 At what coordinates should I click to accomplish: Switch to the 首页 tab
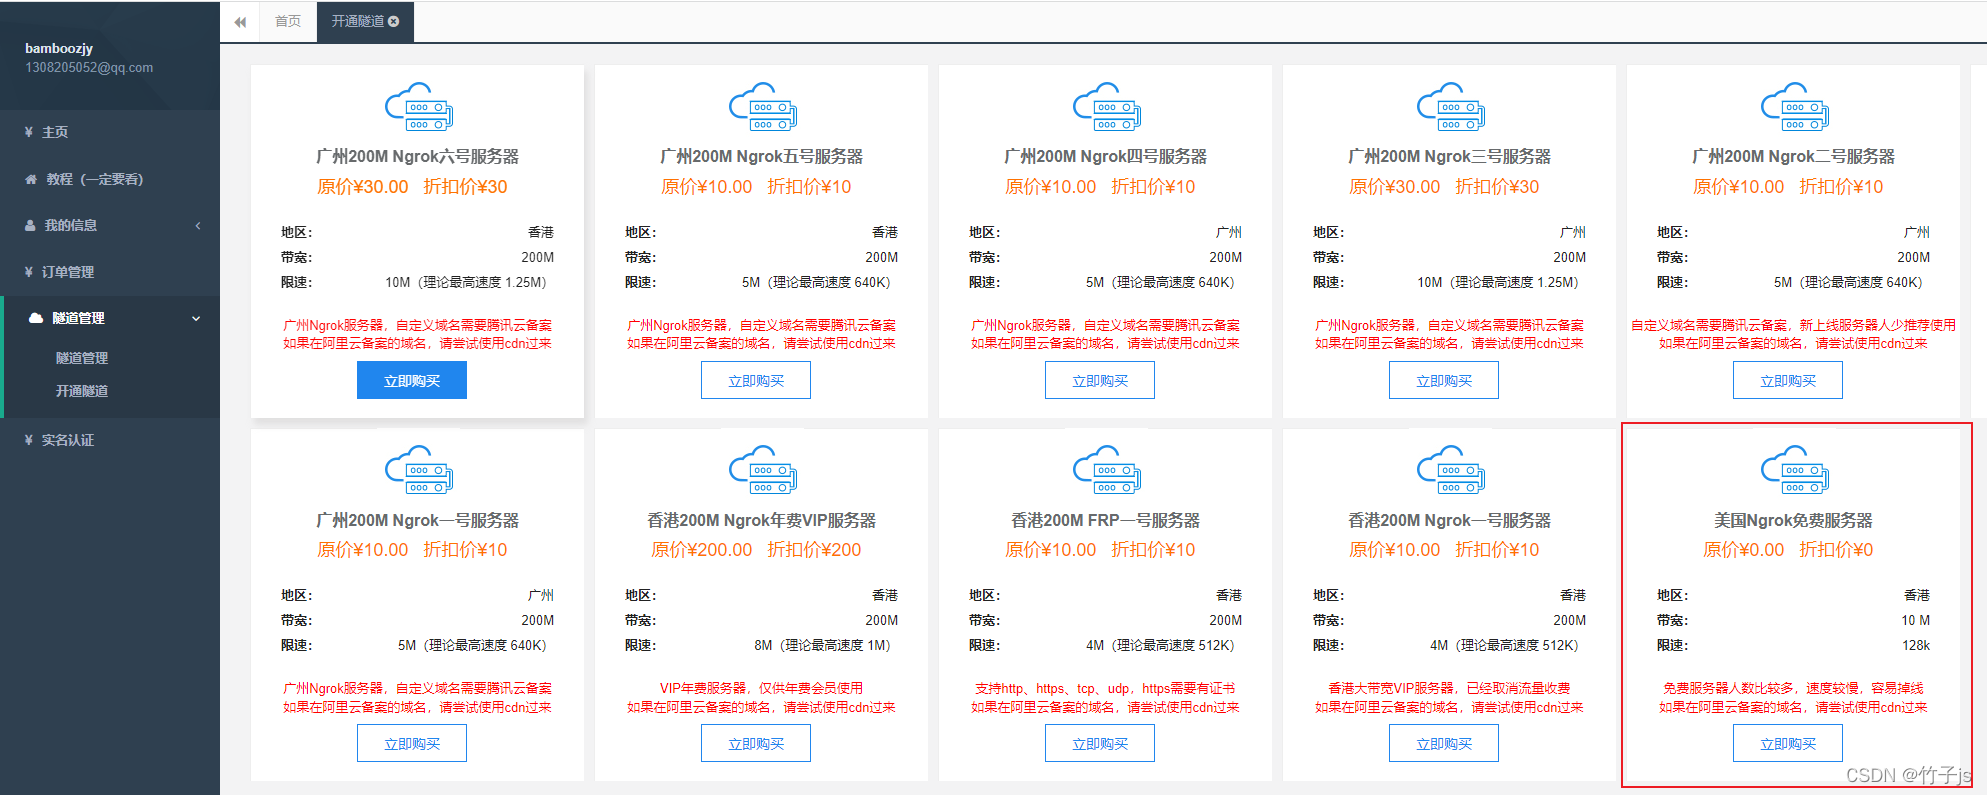coord(288,21)
